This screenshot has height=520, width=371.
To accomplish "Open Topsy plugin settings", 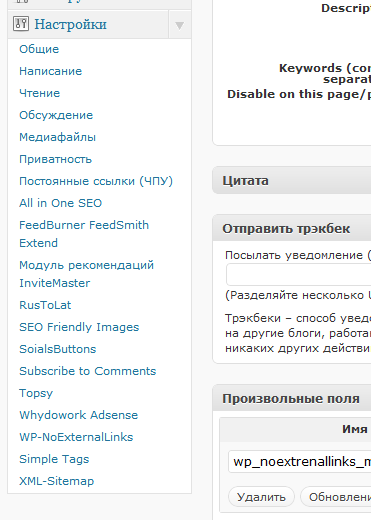I will pos(36,393).
